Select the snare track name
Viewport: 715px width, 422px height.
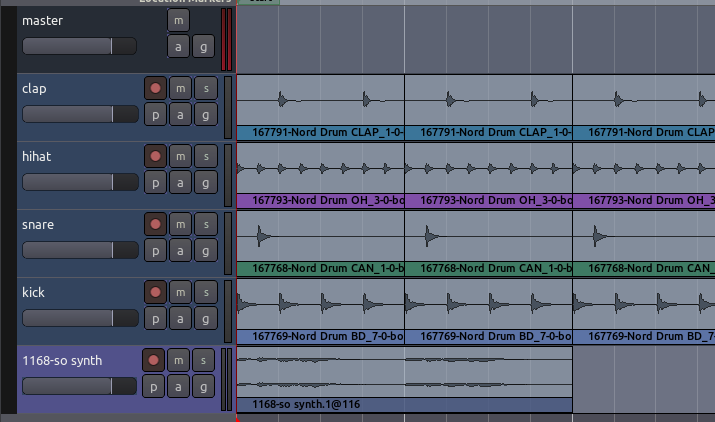pyautogui.click(x=38, y=224)
